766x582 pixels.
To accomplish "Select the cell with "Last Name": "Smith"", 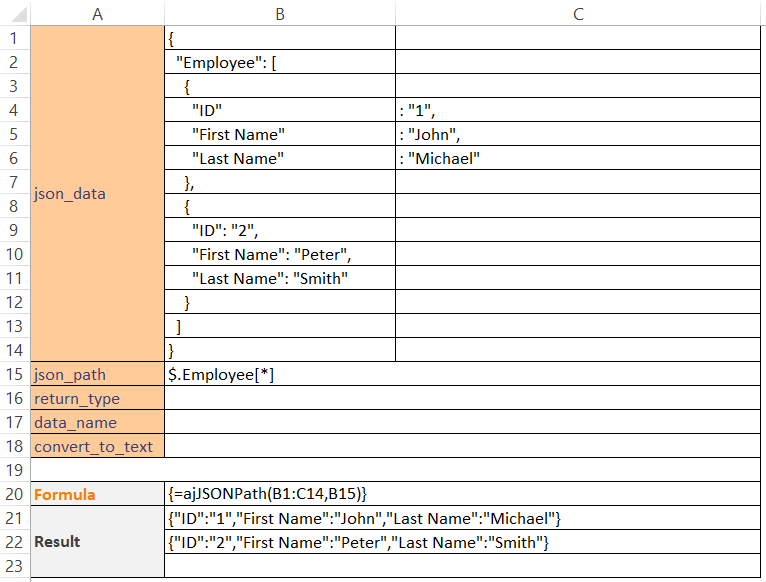I will pyautogui.click(x=279, y=278).
